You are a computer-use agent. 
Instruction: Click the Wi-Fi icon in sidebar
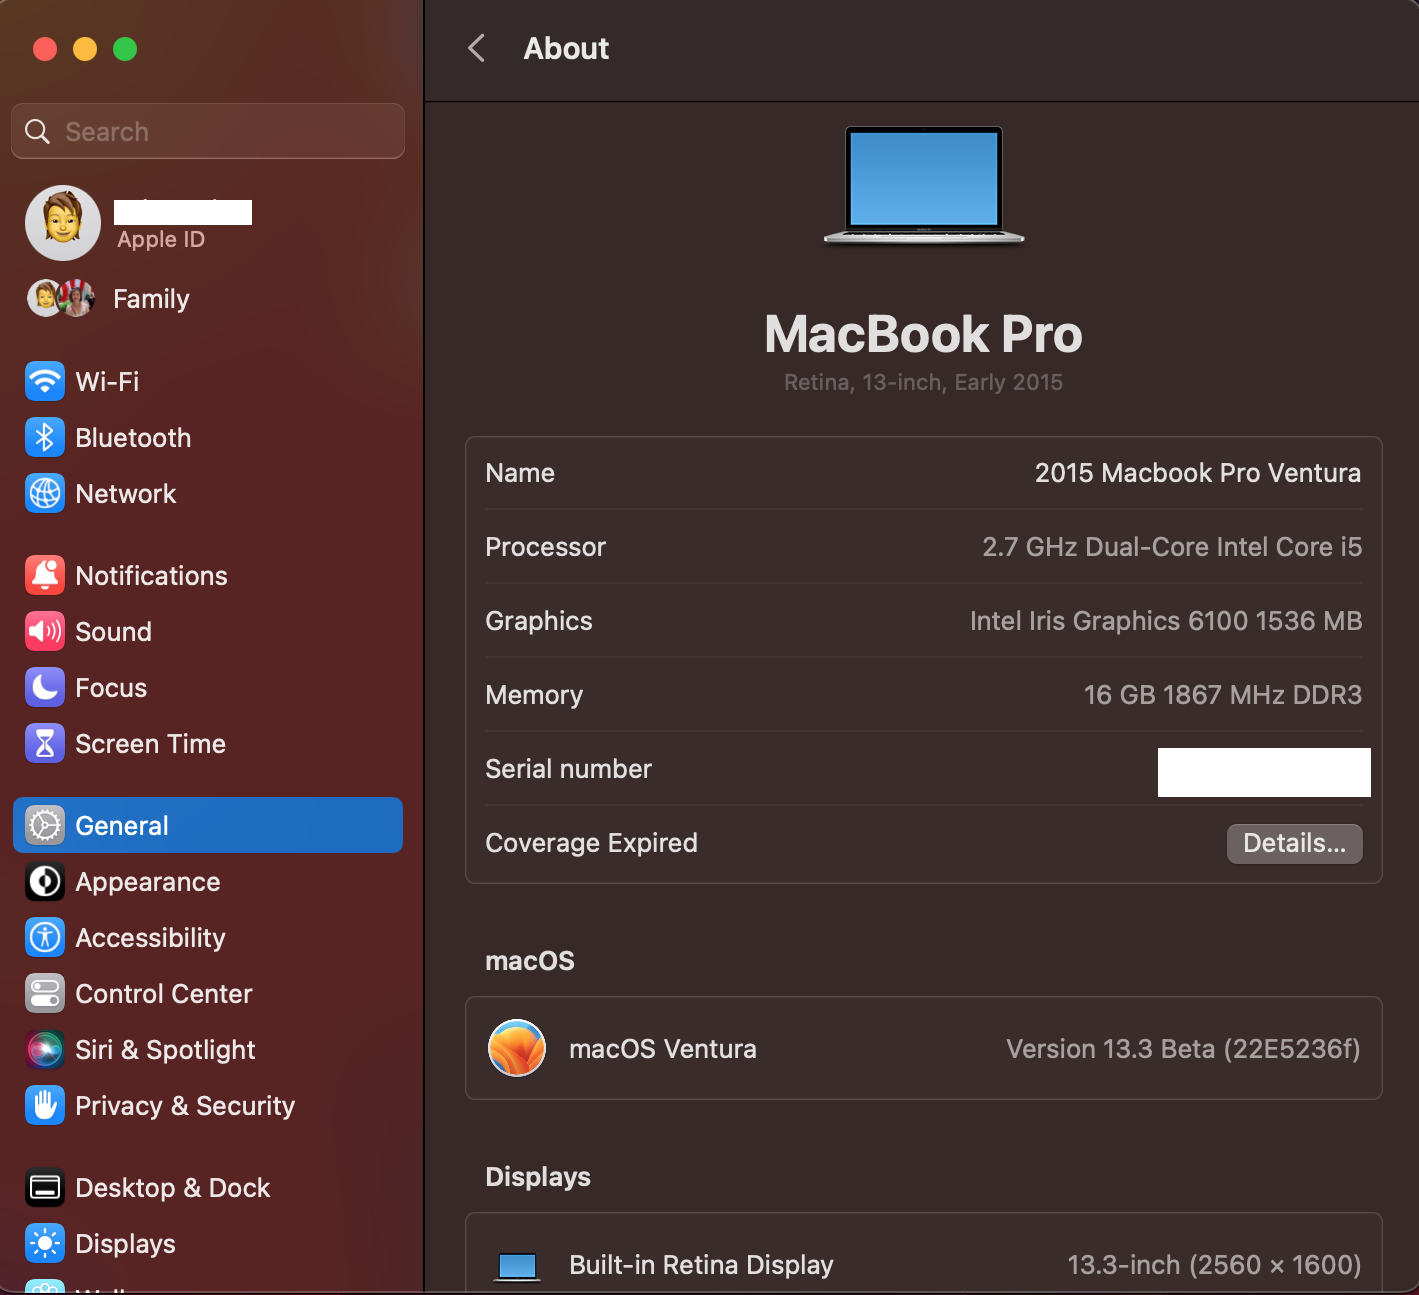pos(45,381)
